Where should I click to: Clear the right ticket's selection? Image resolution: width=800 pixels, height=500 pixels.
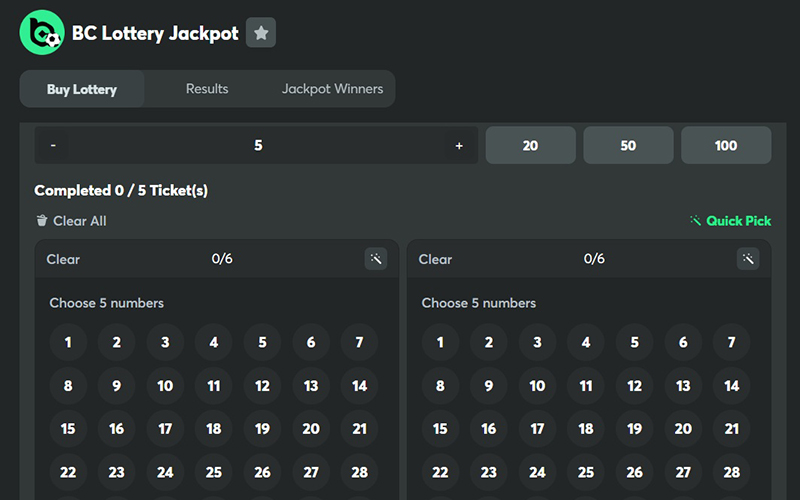[435, 259]
